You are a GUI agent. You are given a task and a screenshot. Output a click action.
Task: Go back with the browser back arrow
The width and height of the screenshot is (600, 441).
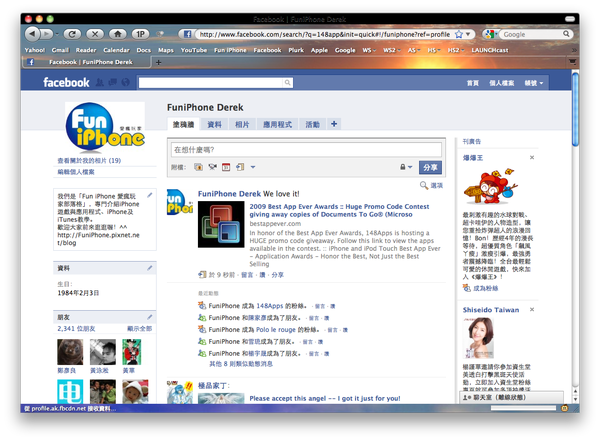pos(33,34)
